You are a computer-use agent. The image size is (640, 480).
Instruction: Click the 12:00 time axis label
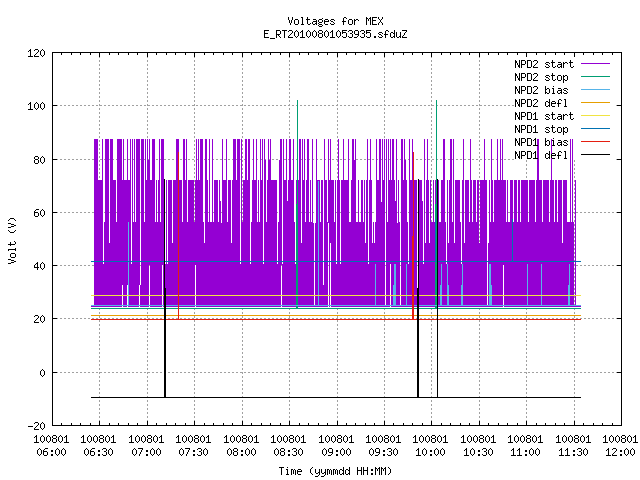pyautogui.click(x=620, y=453)
